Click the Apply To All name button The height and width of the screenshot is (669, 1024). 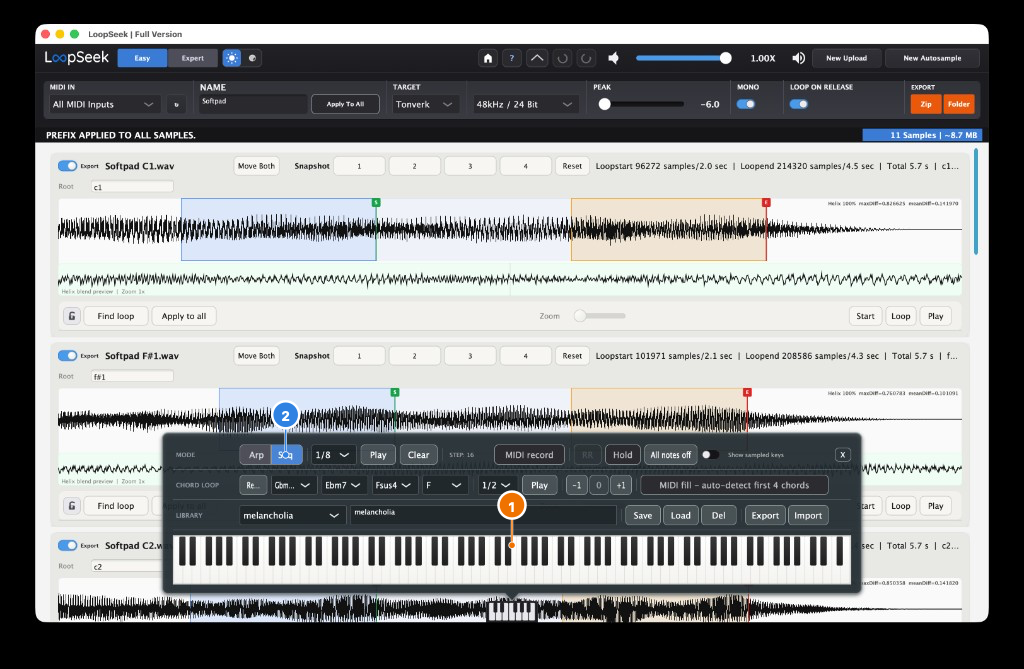[x=345, y=105]
